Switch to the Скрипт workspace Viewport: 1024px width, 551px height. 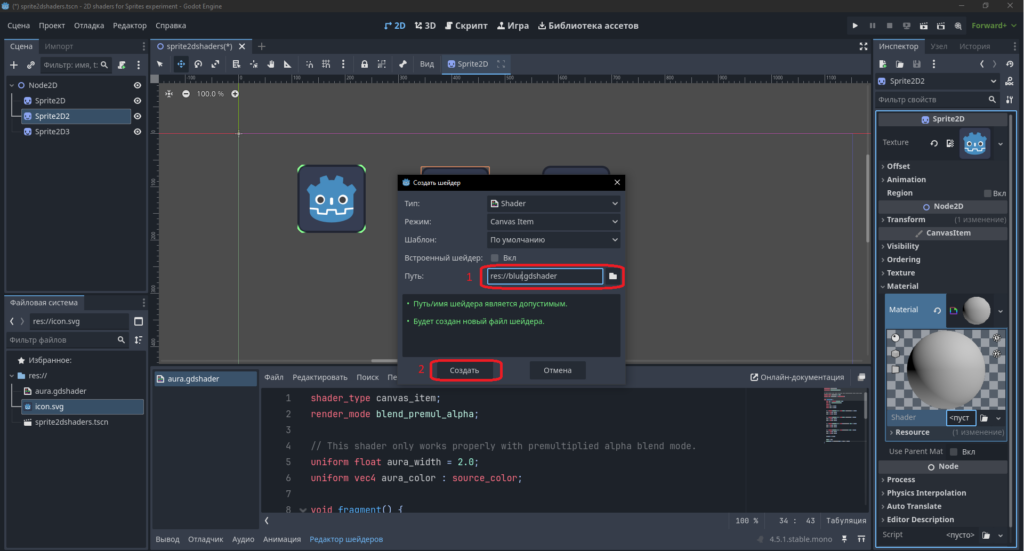pos(466,25)
